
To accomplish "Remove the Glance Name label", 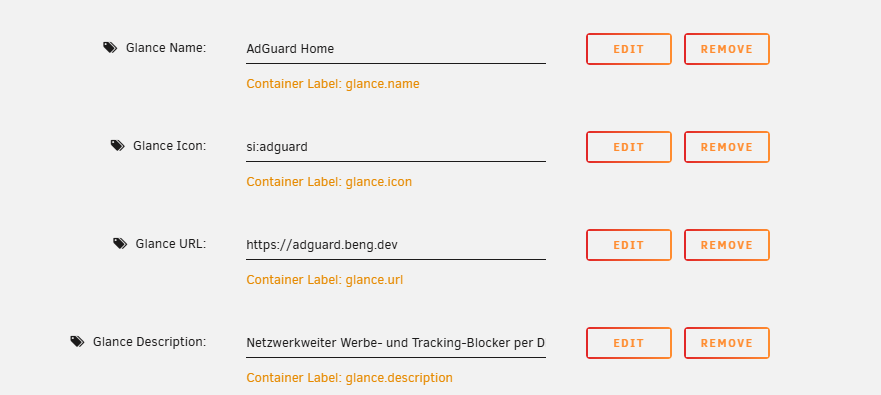I will click(726, 49).
